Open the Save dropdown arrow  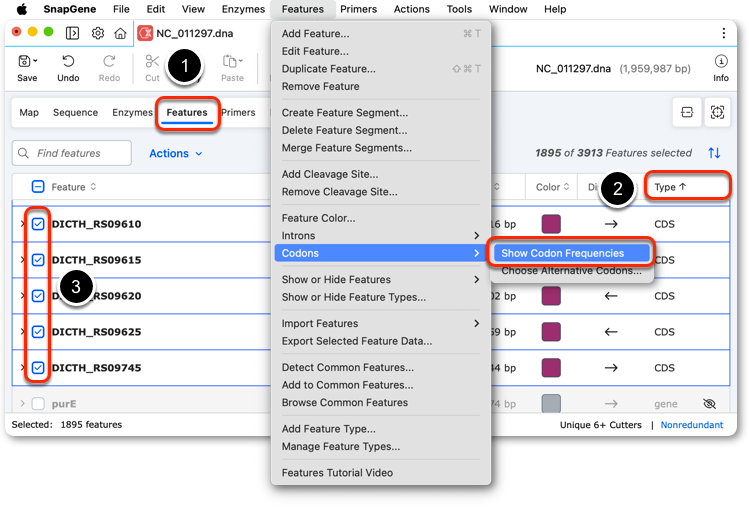[x=35, y=61]
